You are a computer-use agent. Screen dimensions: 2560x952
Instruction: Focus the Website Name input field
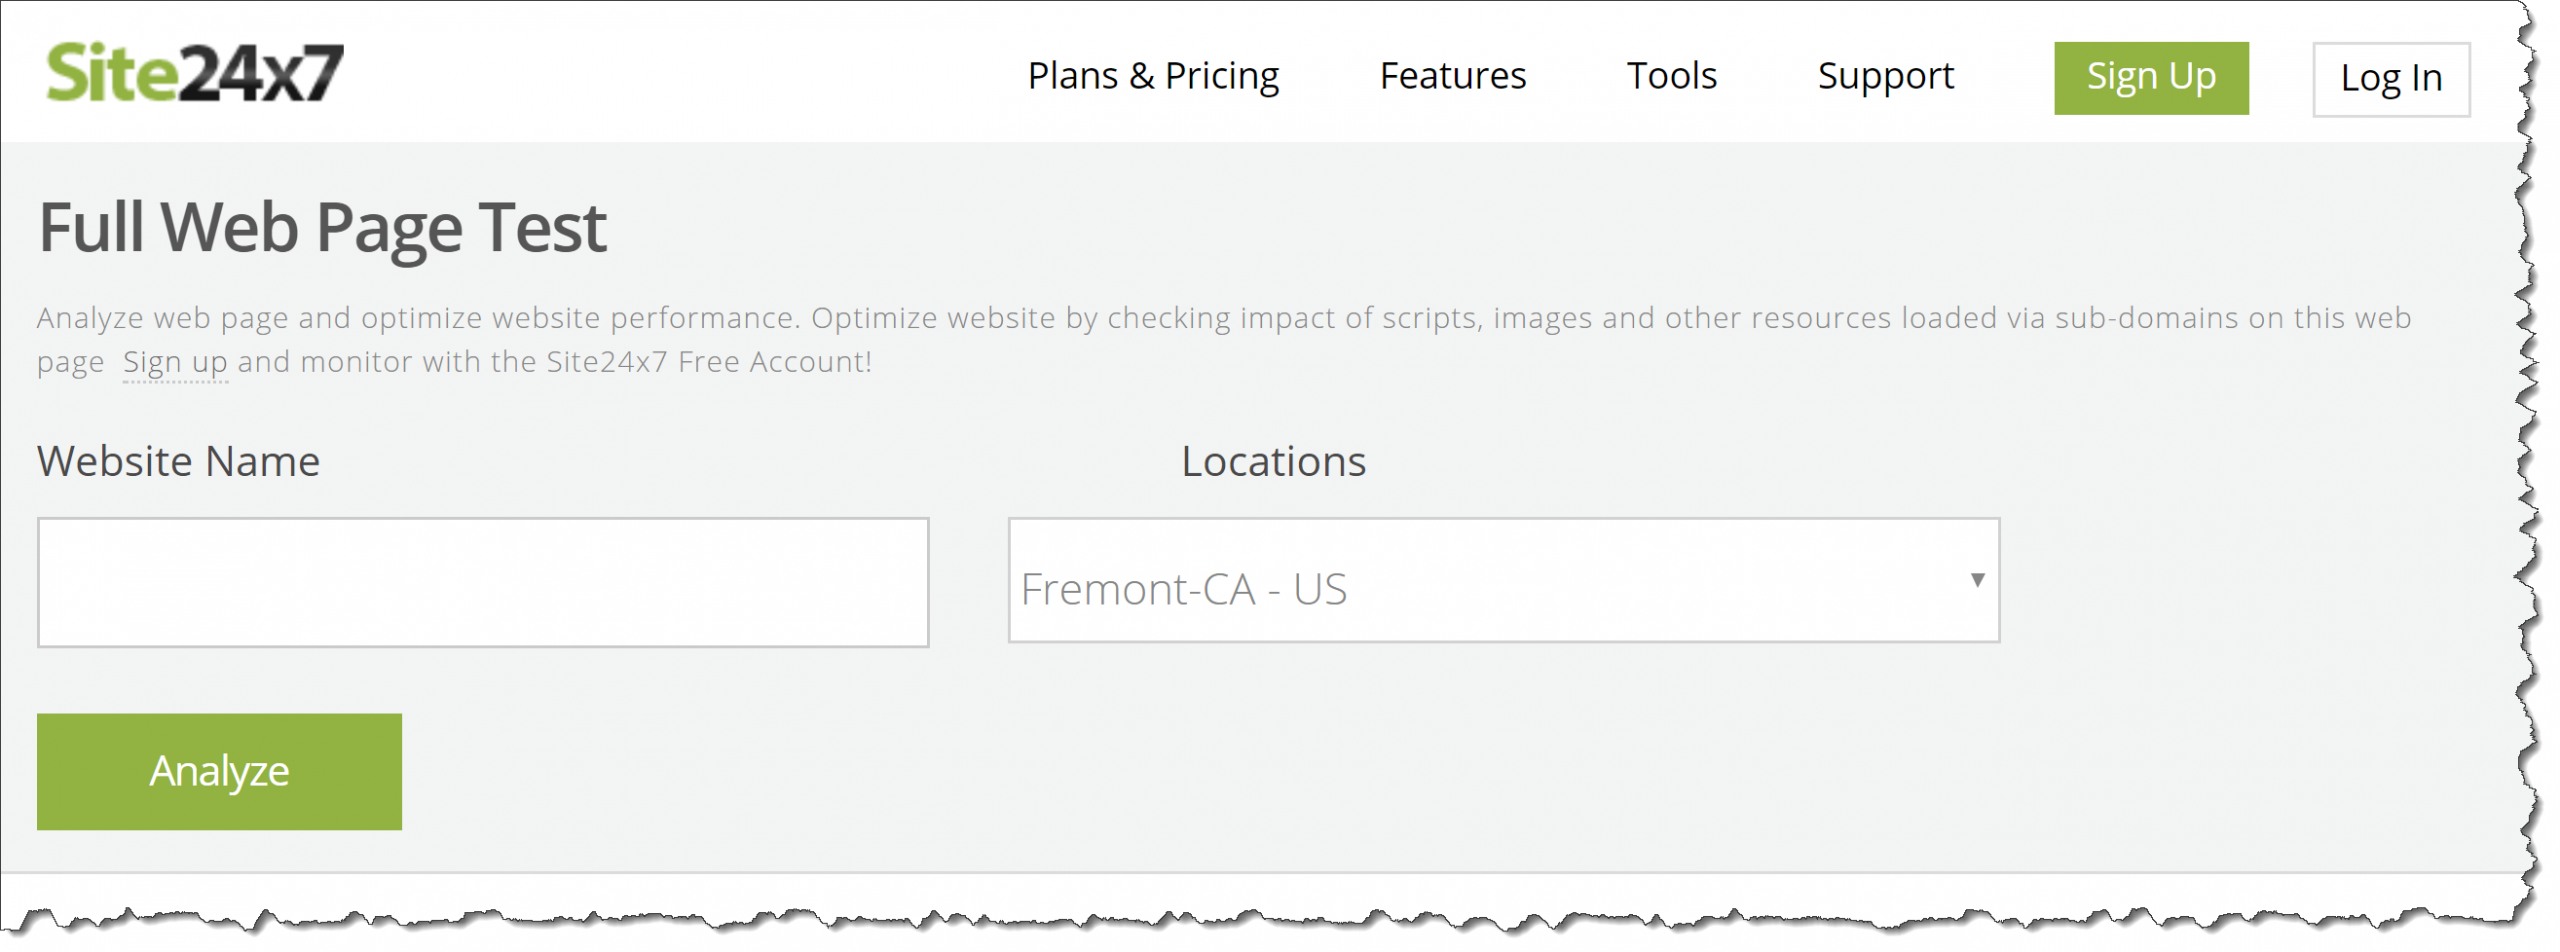pyautogui.click(x=483, y=582)
